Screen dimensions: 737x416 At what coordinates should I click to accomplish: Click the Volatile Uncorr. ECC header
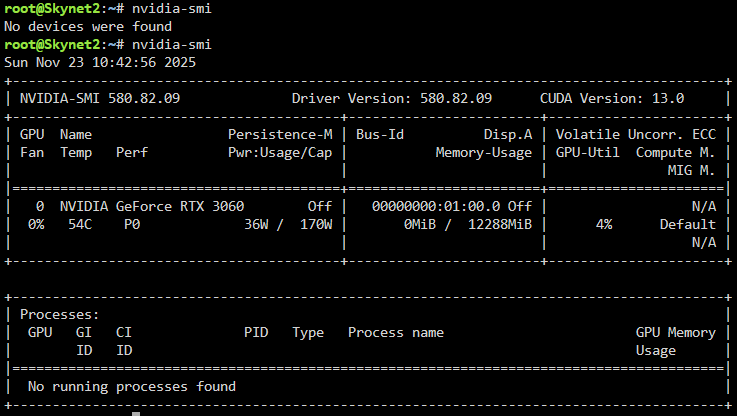[x=636, y=134]
